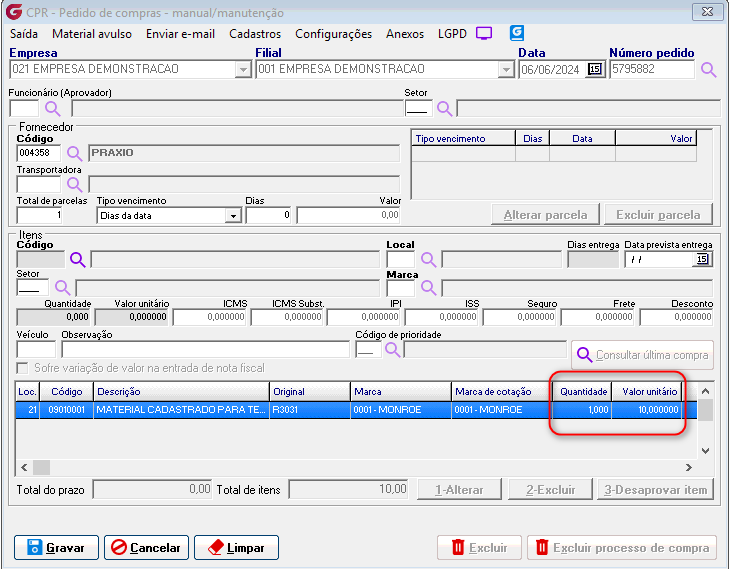Image resolution: width=730 pixels, height=569 pixels.
Task: Click the Desconto value field
Action: click(676, 317)
